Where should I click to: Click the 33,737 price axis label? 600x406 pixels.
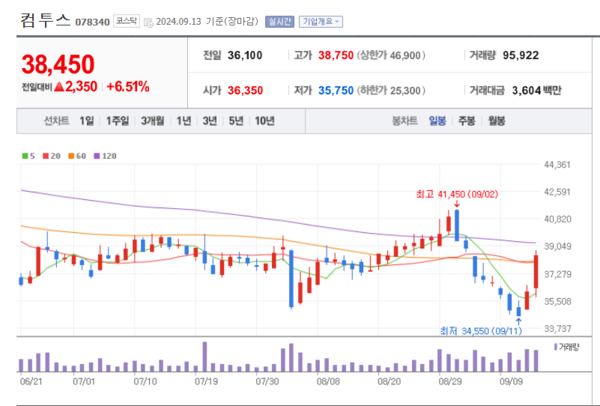coord(557,329)
